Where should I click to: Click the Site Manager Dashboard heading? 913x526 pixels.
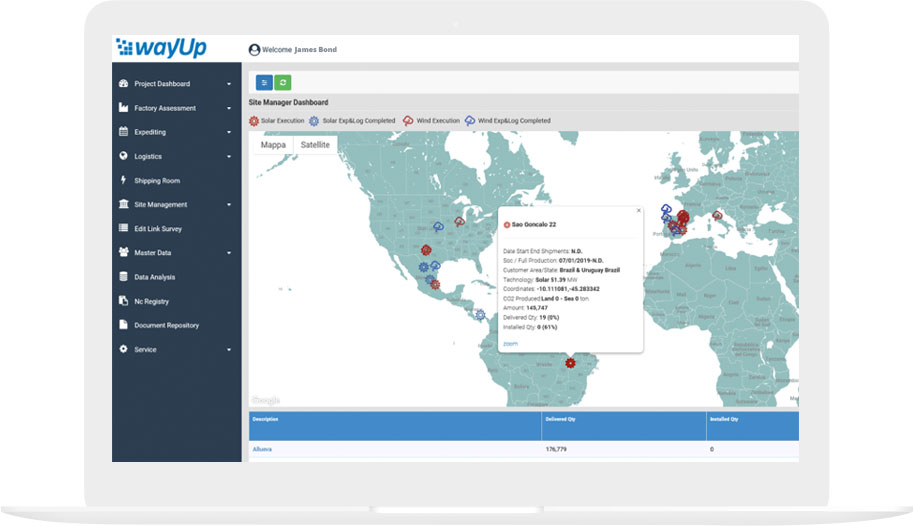288,102
